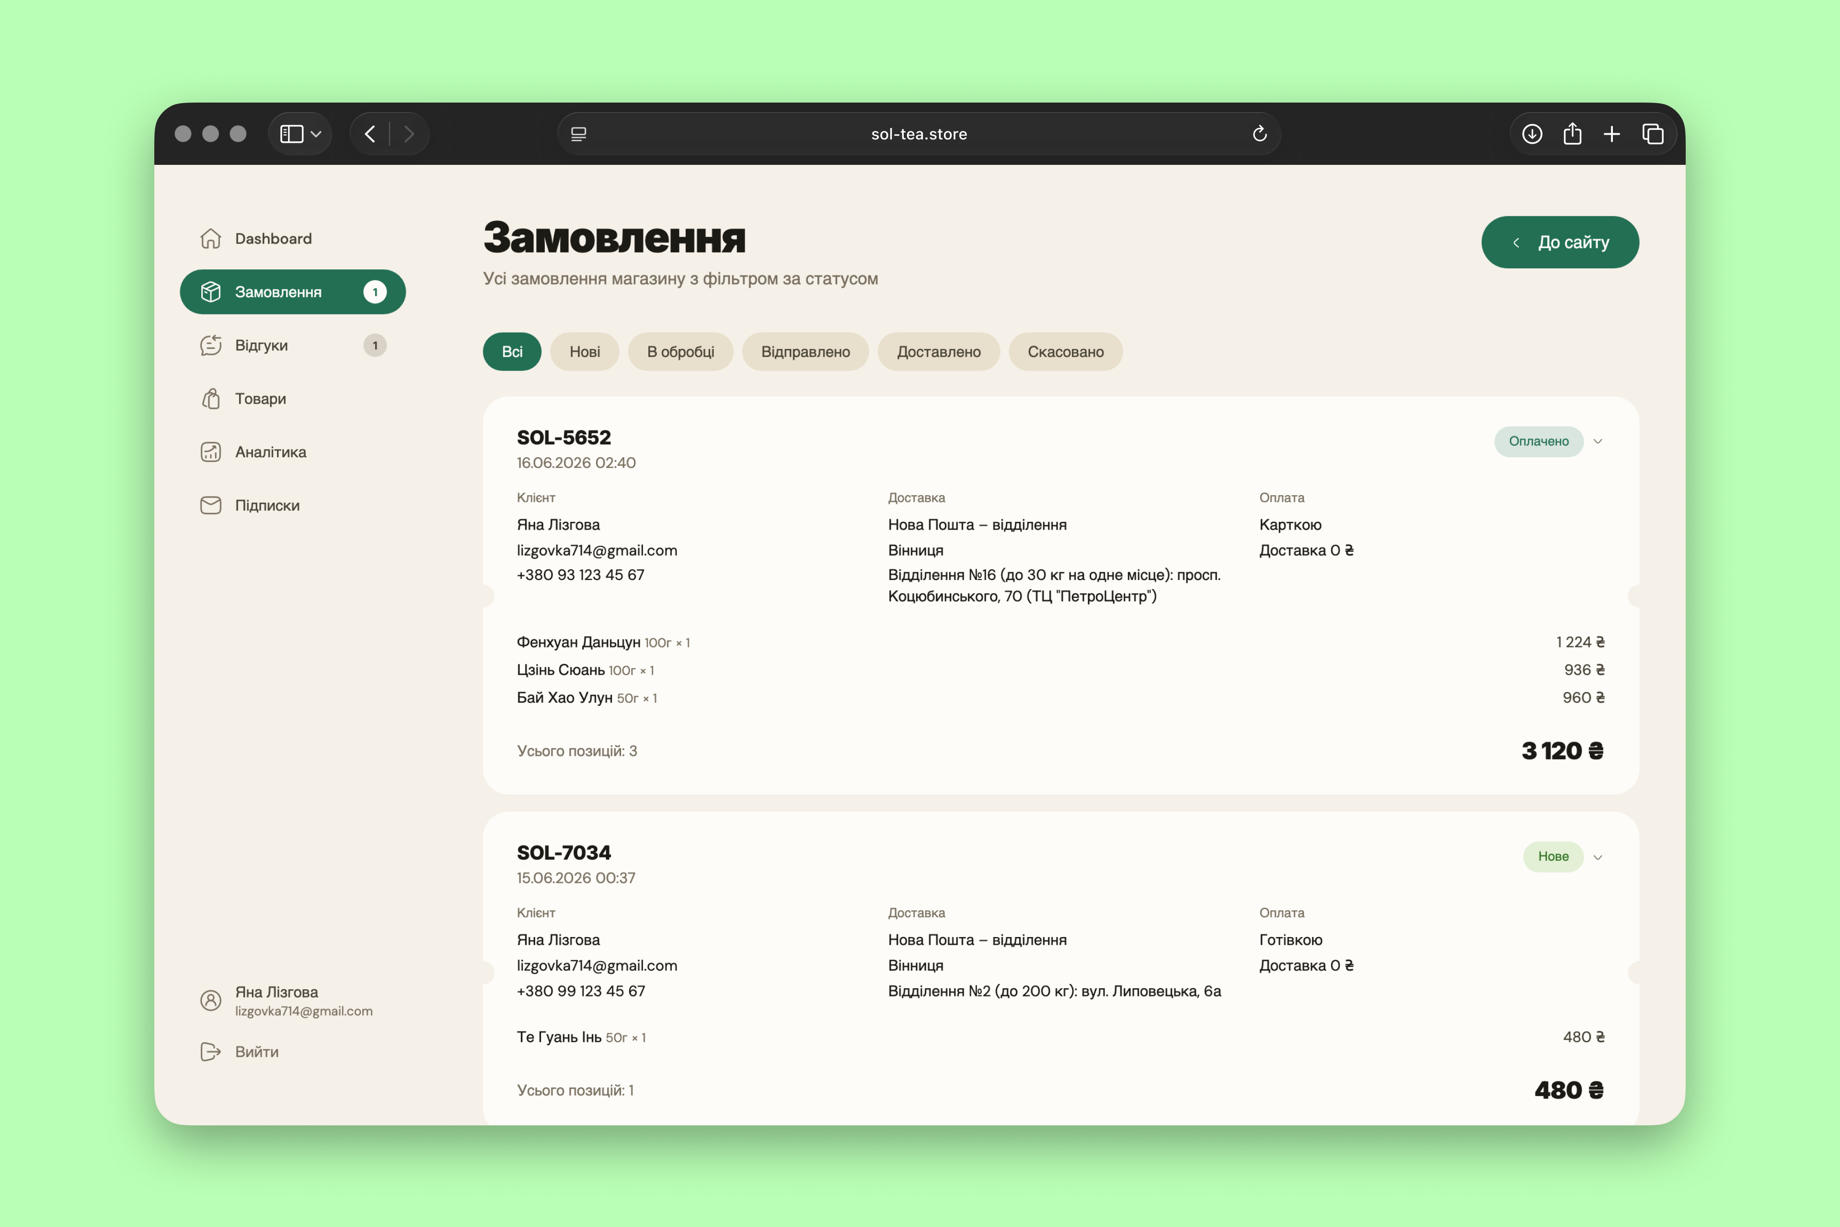Click the Відгуки chat bubble icon
Image resolution: width=1840 pixels, height=1227 pixels.
click(x=210, y=345)
